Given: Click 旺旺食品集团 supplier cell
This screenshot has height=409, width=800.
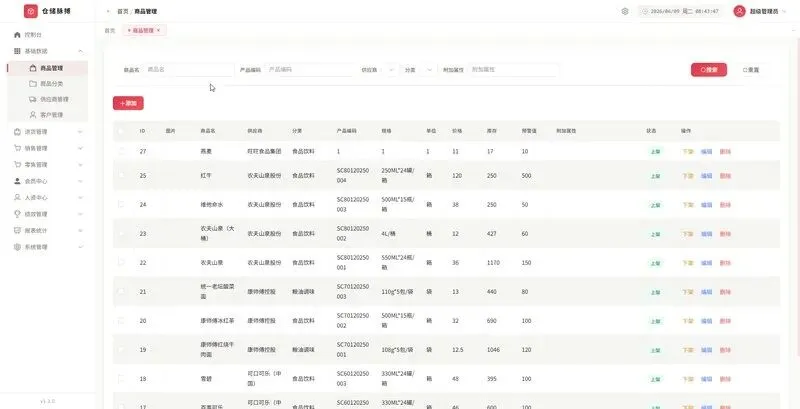Looking at the screenshot, I should point(264,151).
